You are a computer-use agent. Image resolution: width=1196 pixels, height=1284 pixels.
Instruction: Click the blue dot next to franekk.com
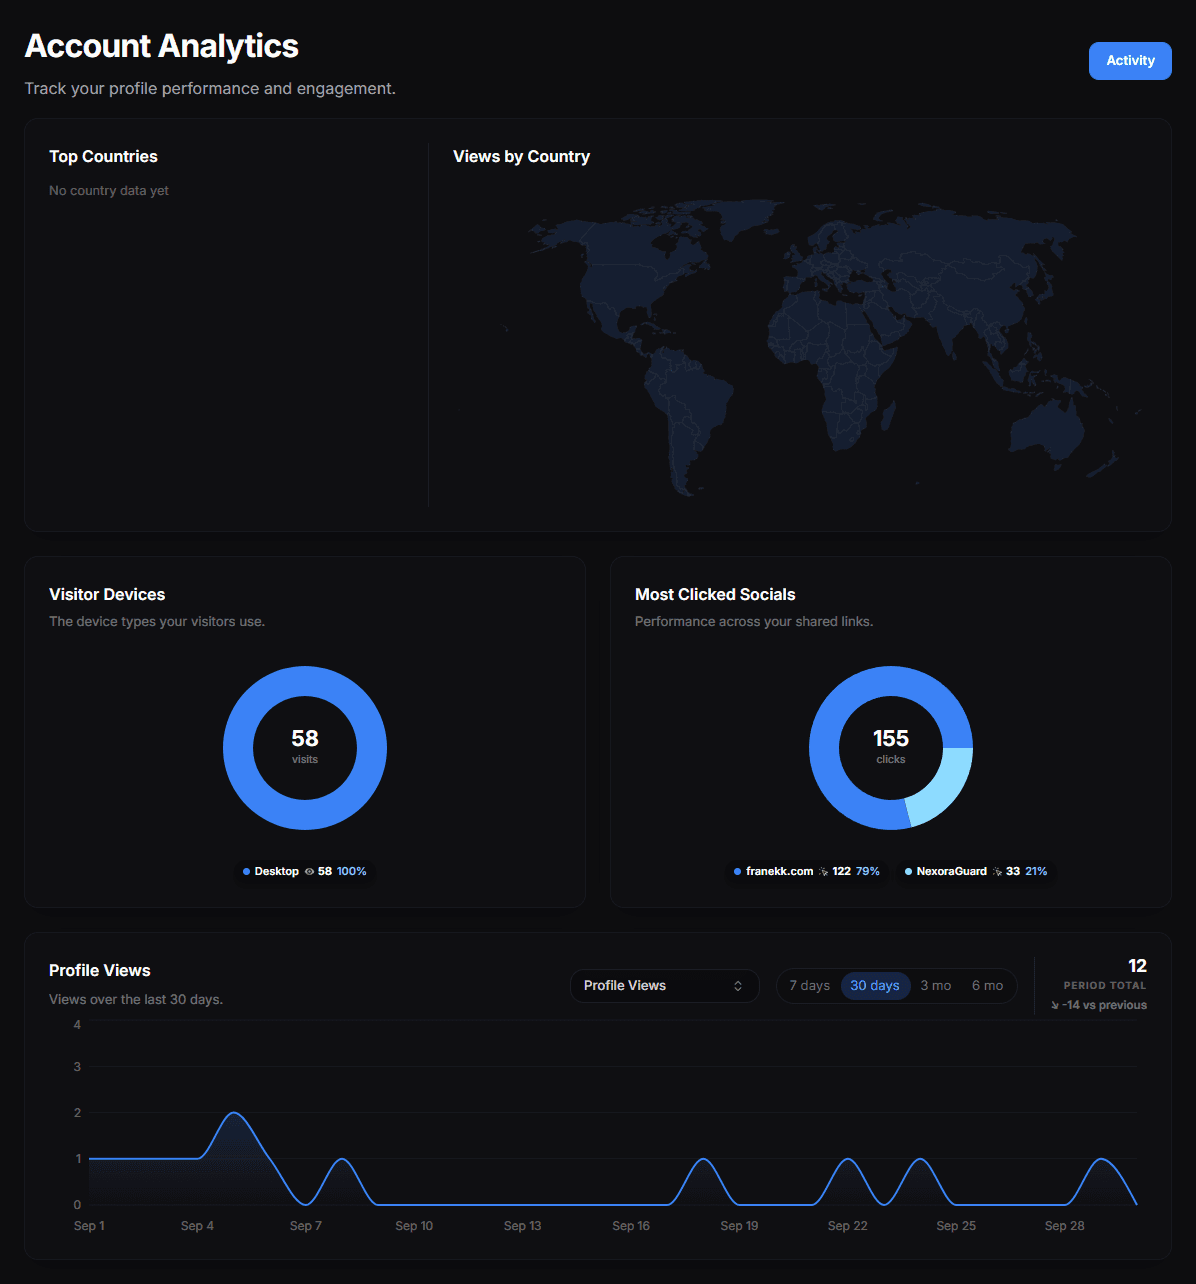tap(737, 872)
